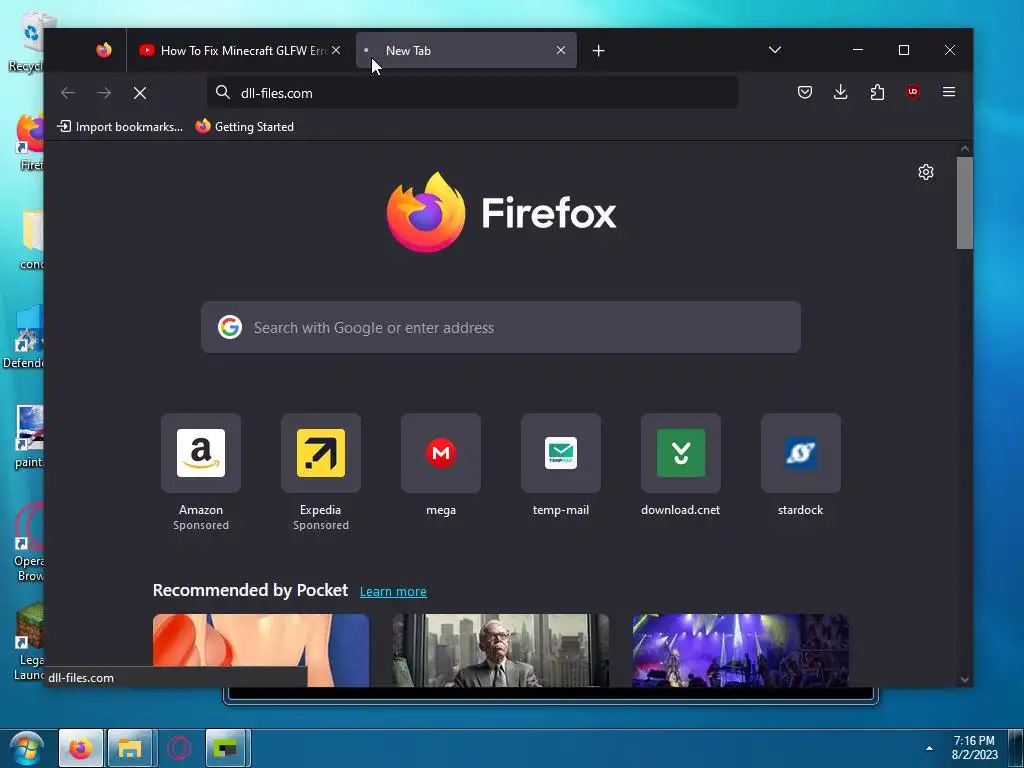This screenshot has width=1024, height=768.
Task: Open a new tab with plus button
Action: point(598,50)
